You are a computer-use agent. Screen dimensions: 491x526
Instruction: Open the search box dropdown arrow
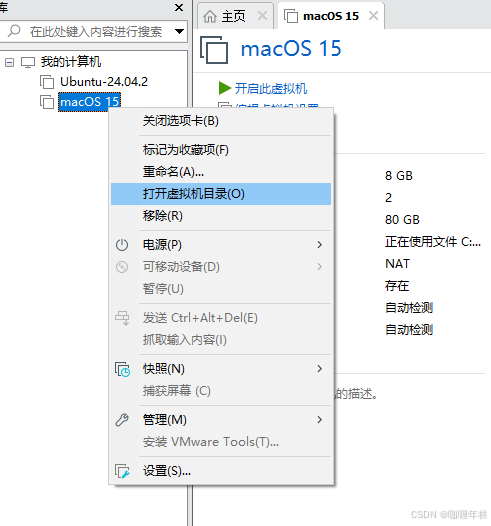(x=179, y=32)
